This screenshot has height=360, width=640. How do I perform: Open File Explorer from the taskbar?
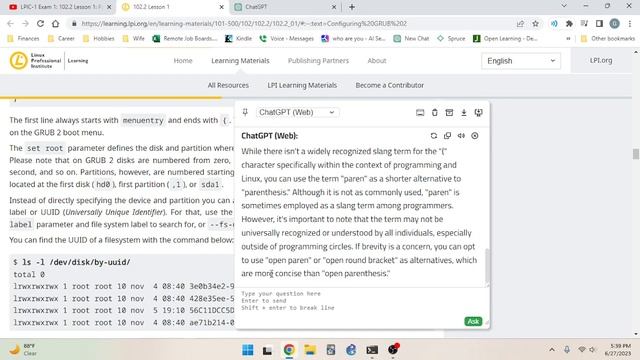(310, 350)
